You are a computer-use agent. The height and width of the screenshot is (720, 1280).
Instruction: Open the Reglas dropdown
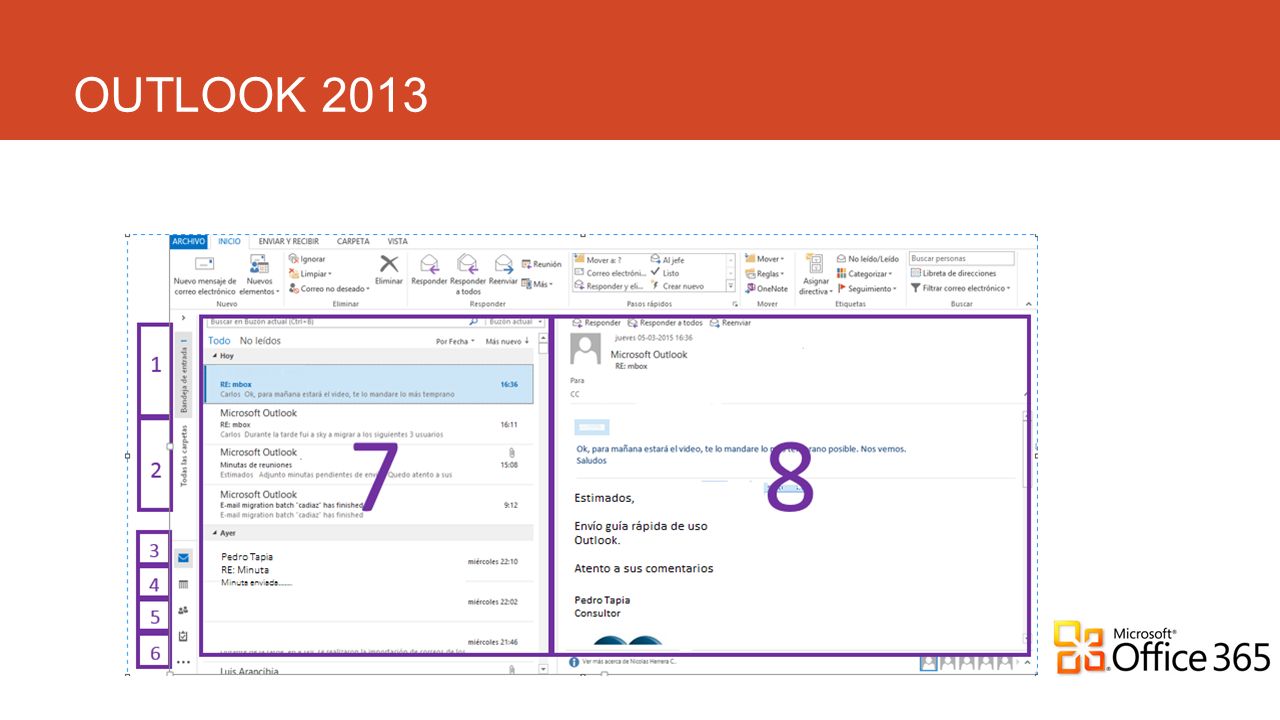point(763,274)
